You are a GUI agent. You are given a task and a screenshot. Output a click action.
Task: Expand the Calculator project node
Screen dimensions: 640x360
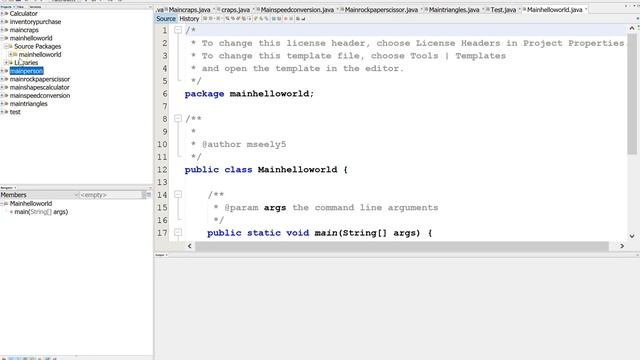click(x=2, y=13)
